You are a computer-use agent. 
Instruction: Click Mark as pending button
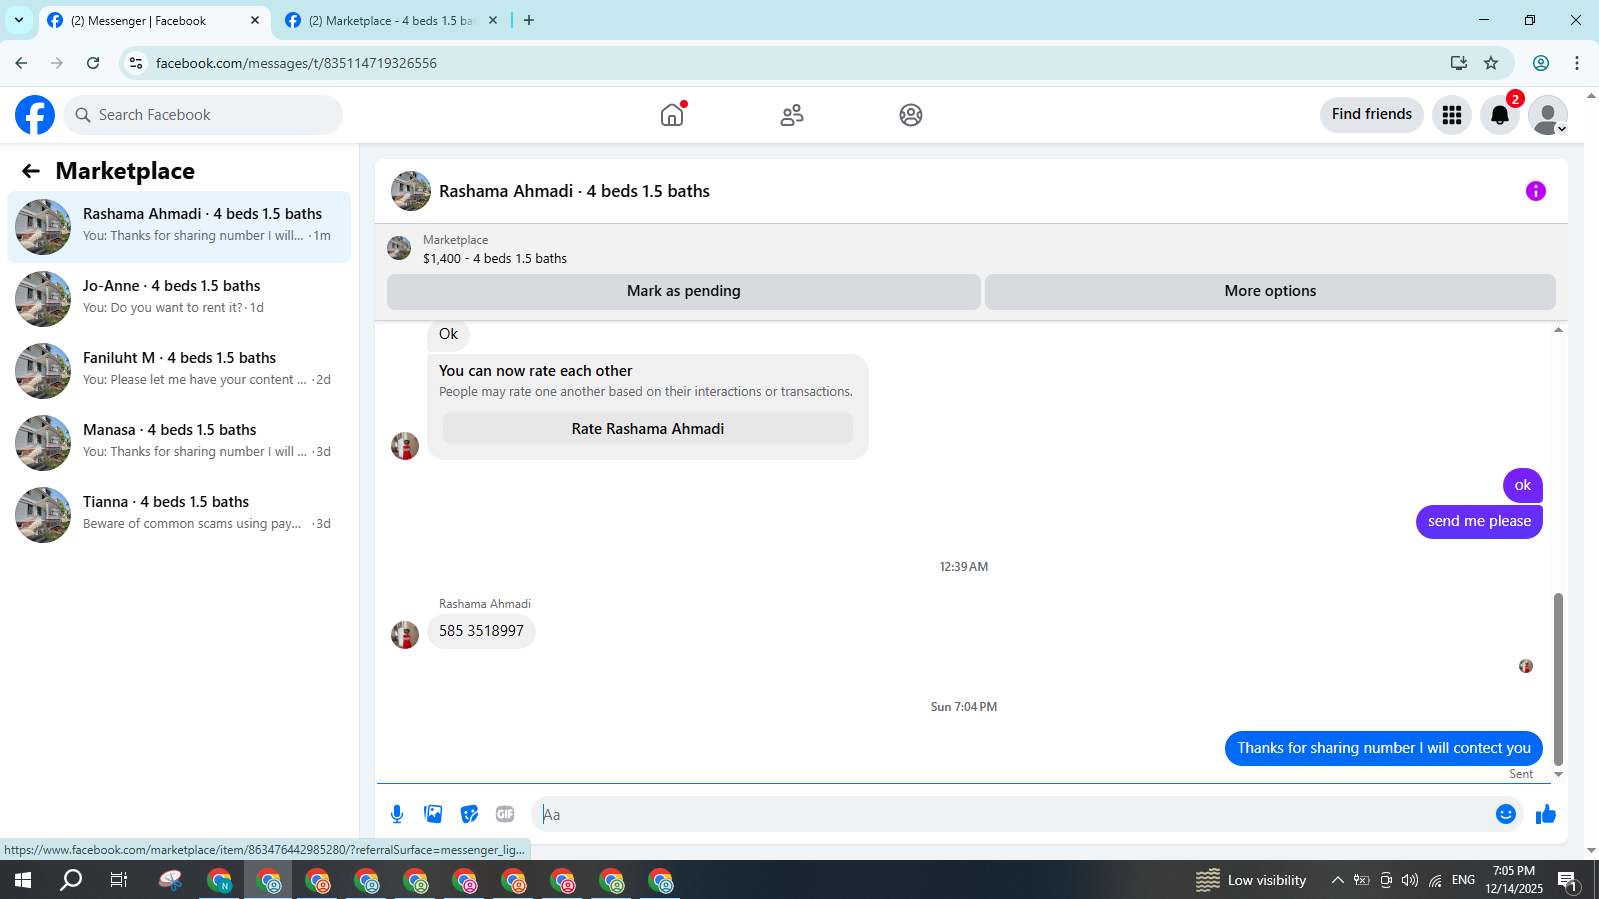point(684,291)
